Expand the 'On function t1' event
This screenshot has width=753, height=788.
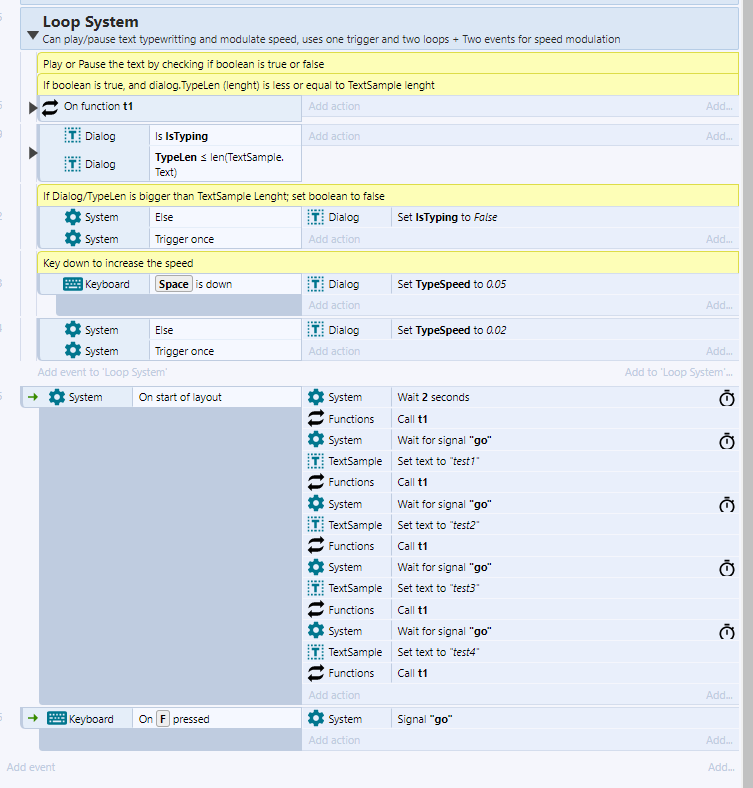click(x=33, y=107)
